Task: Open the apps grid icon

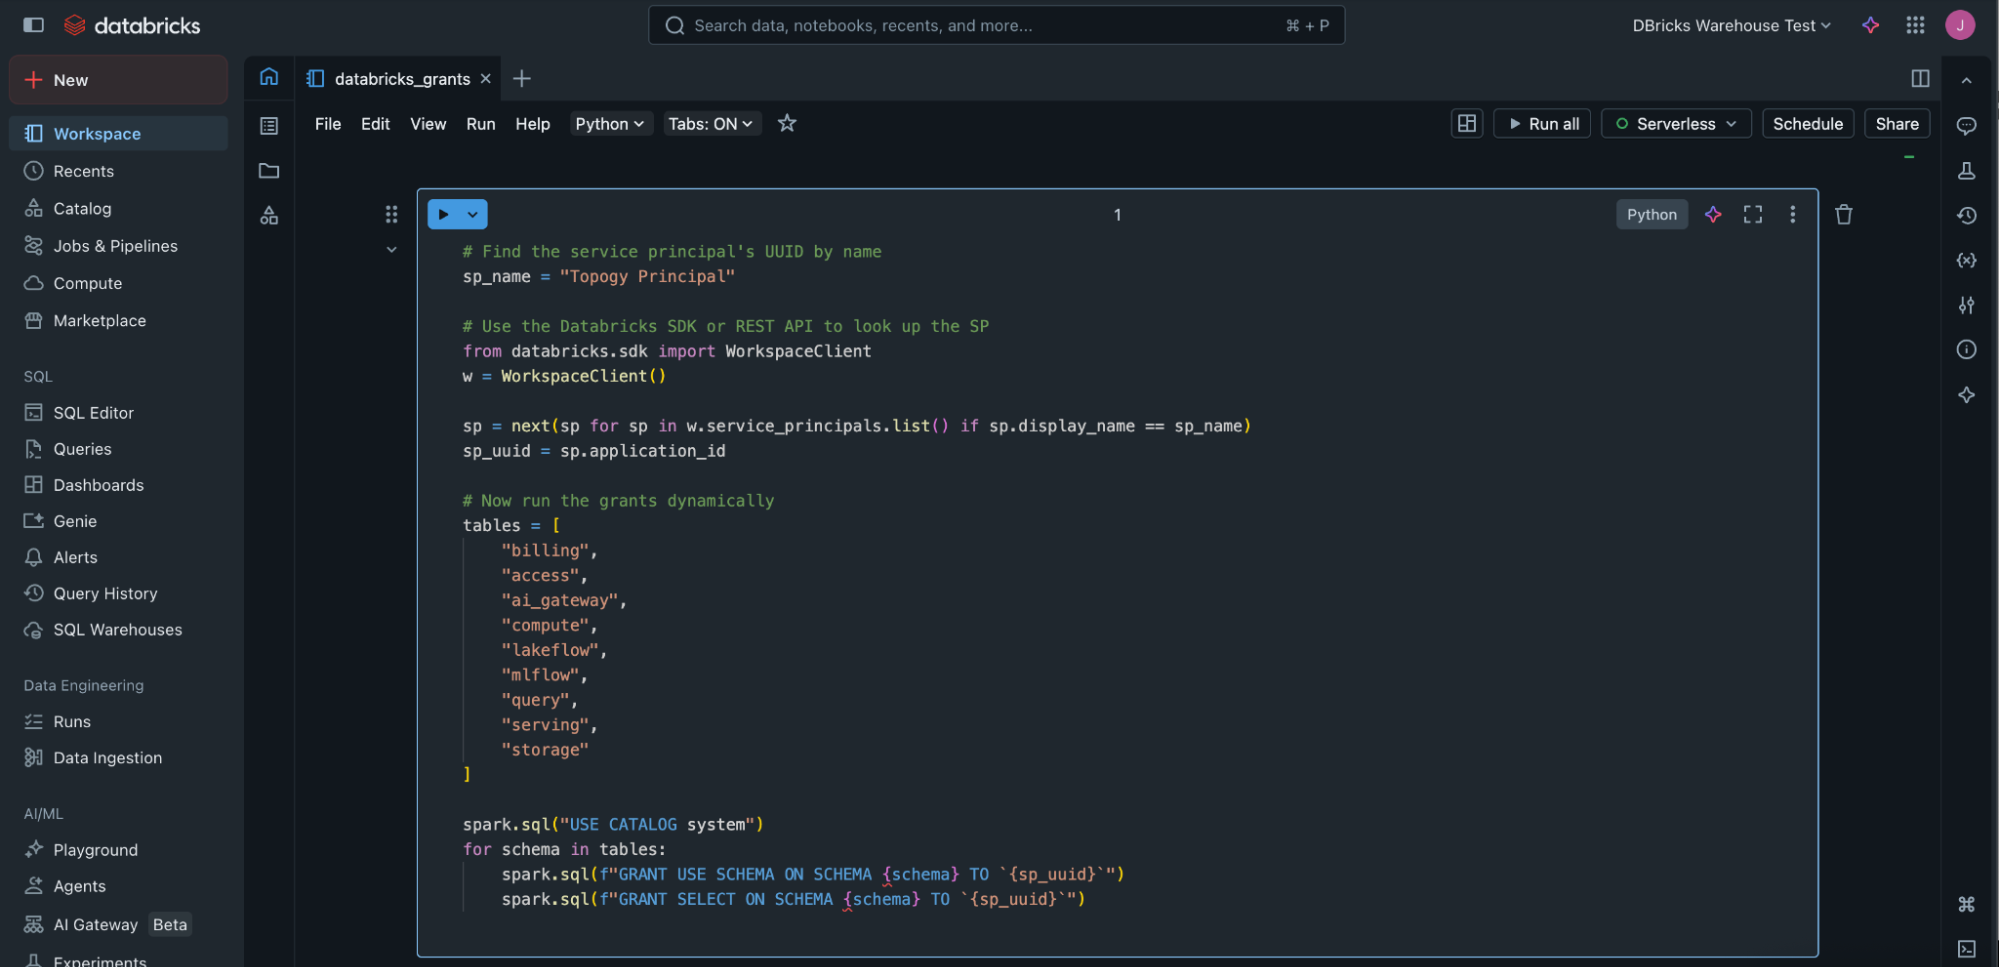Action: click(x=1915, y=25)
